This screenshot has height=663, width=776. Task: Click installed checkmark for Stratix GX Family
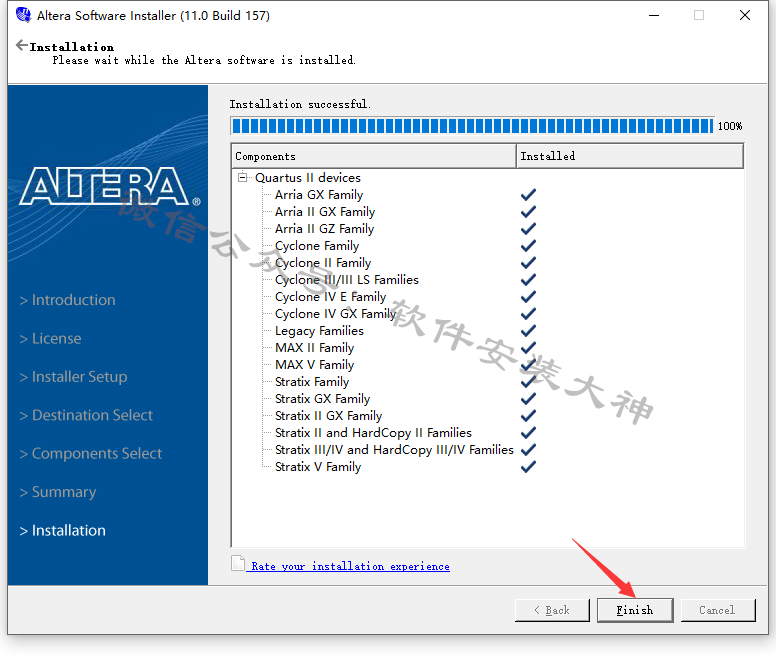(x=528, y=399)
